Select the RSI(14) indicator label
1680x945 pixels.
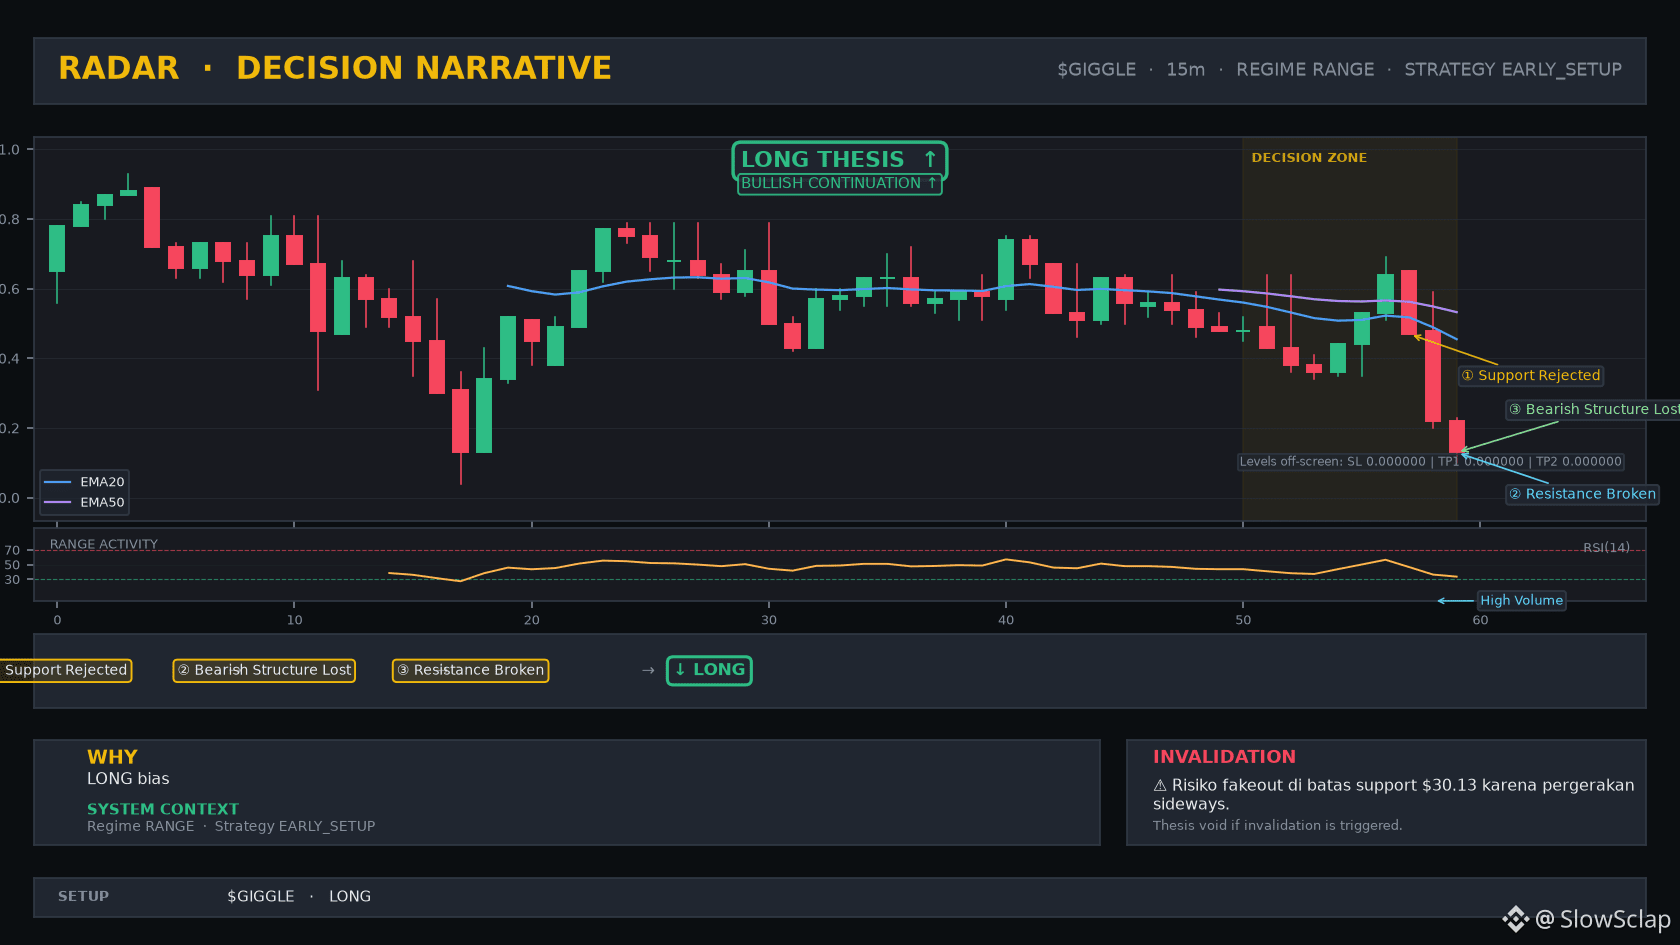tap(1606, 548)
